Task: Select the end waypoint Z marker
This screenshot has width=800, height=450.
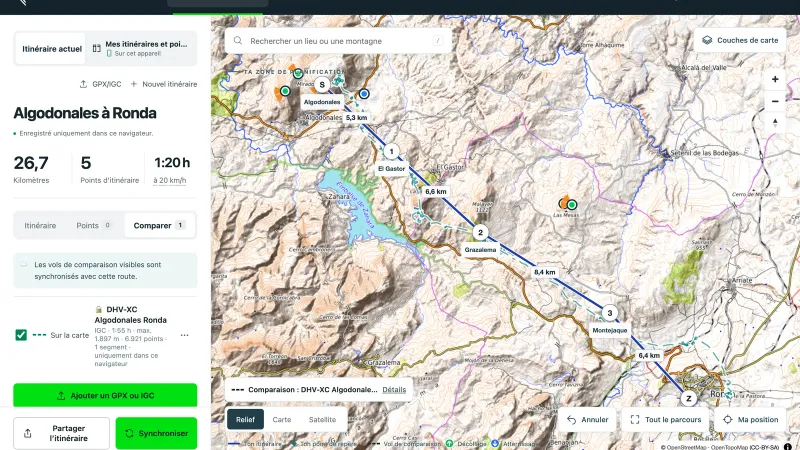Action: coord(689,398)
